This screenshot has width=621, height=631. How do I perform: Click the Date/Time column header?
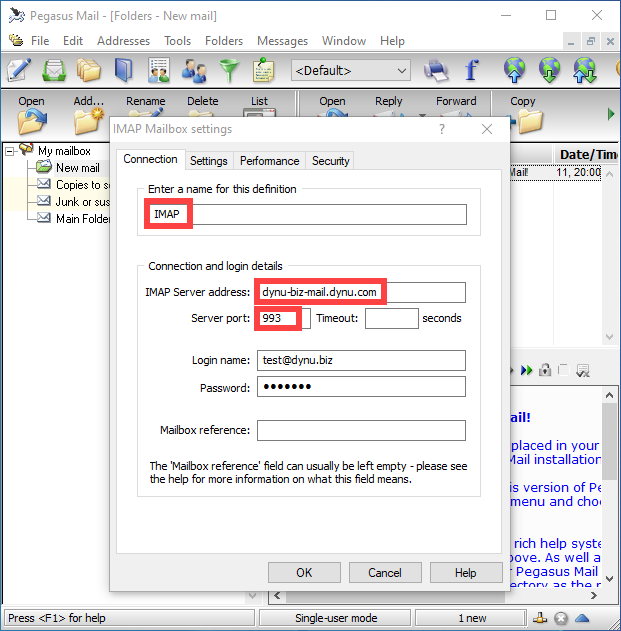point(586,155)
